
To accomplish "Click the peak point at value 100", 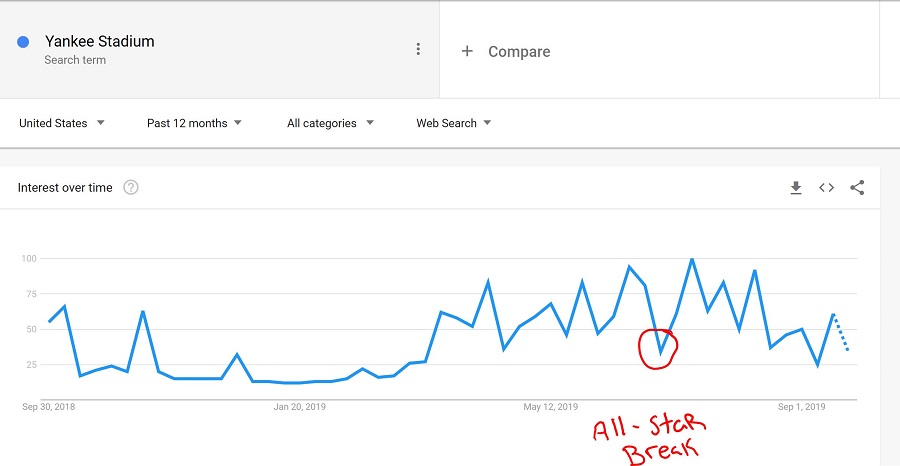I will click(x=692, y=259).
